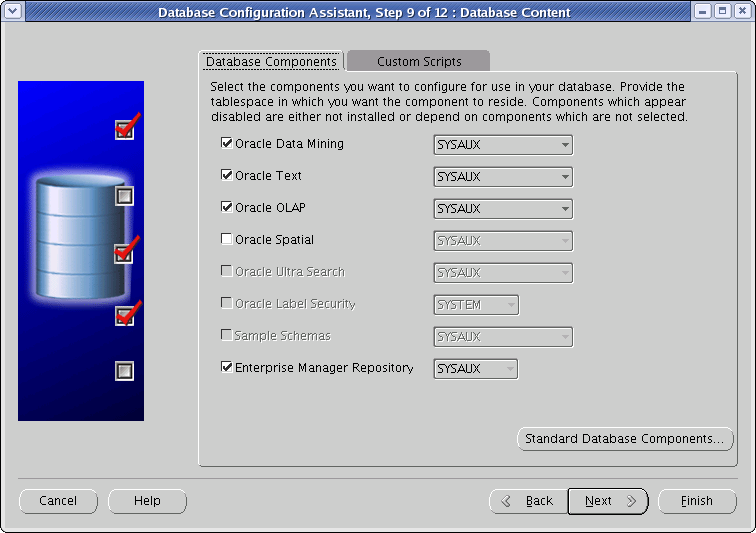The width and height of the screenshot is (756, 533).
Task: Minimize the Database Configuration Assistant window
Action: (702, 11)
